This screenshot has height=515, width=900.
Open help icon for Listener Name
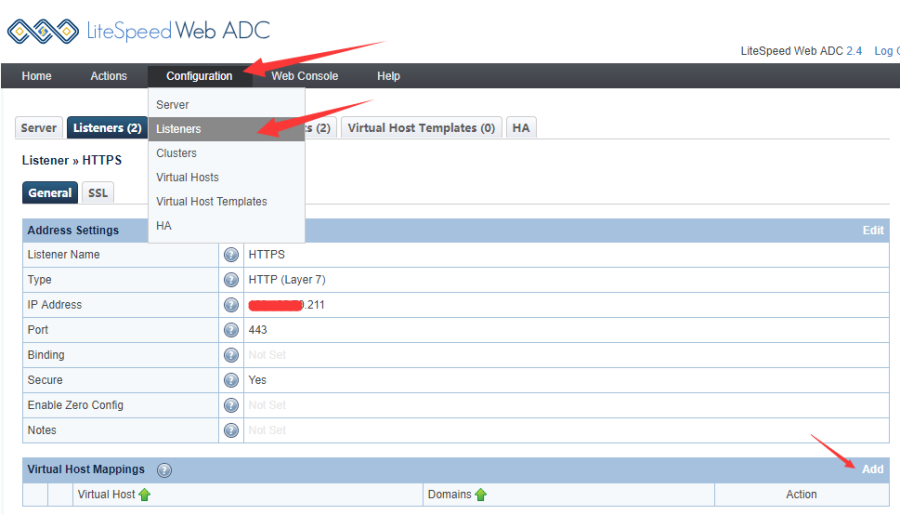(231, 255)
